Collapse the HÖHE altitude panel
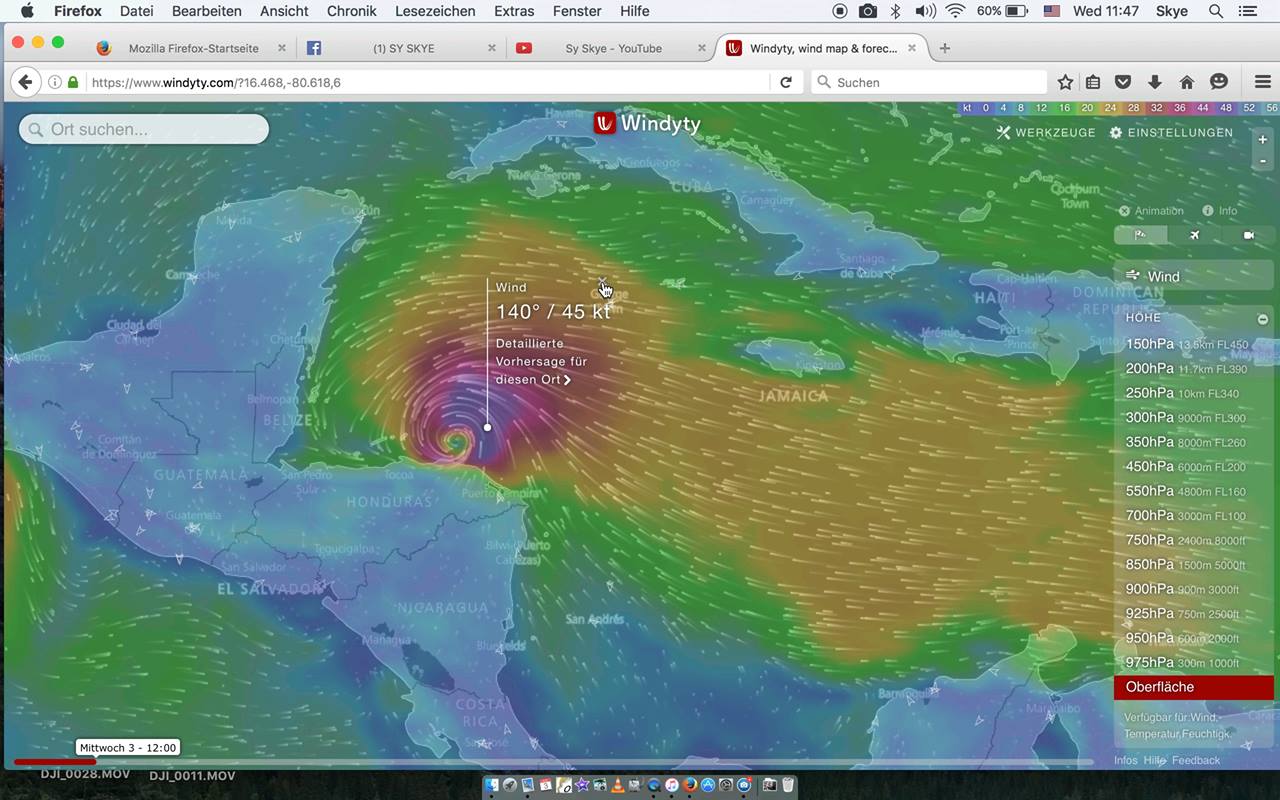 click(1262, 319)
